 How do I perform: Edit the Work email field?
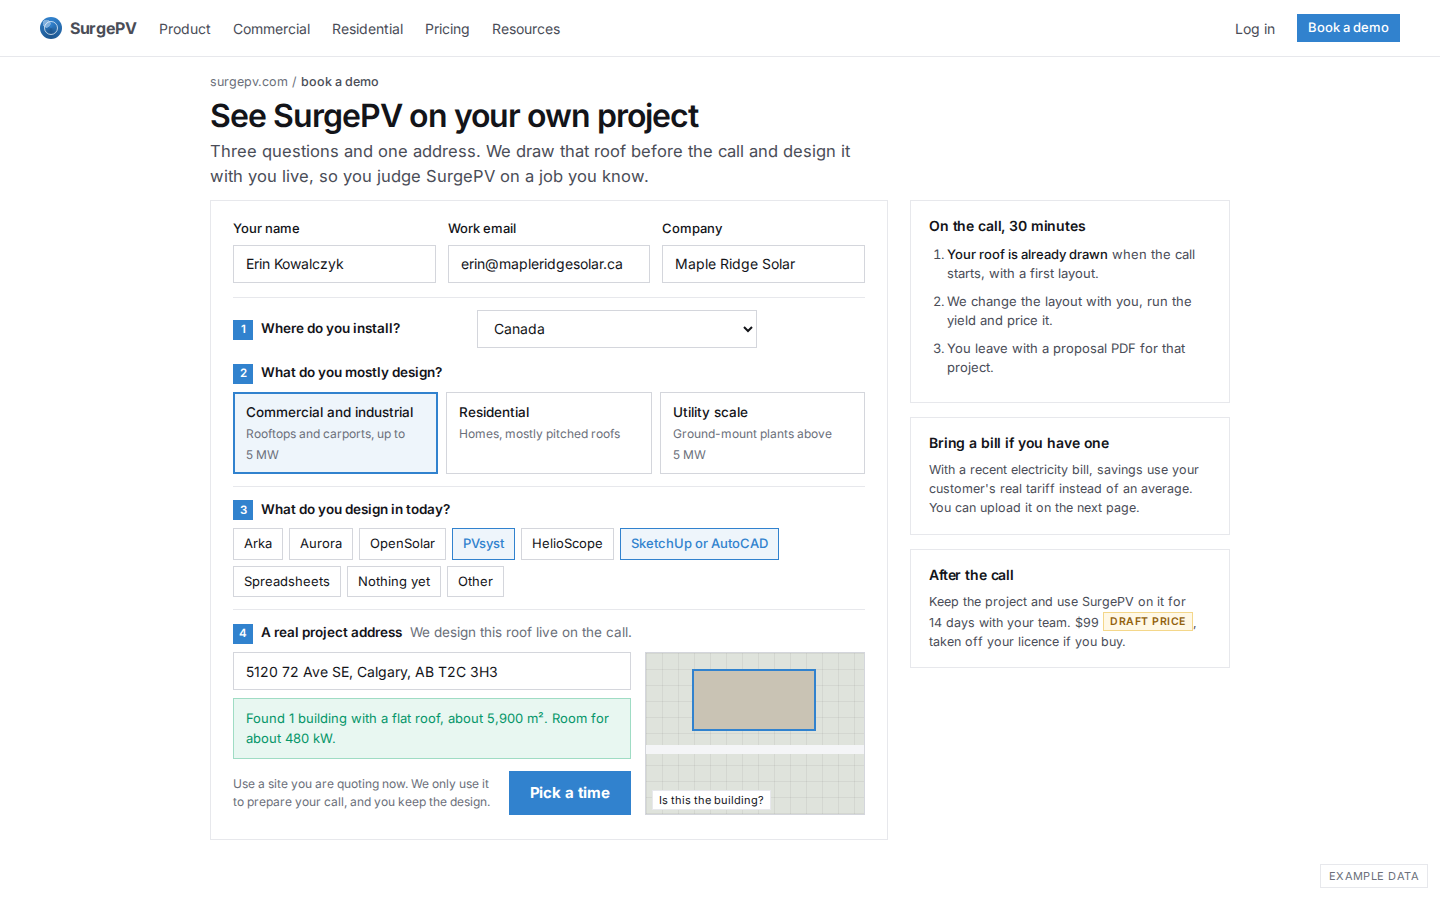[548, 264]
